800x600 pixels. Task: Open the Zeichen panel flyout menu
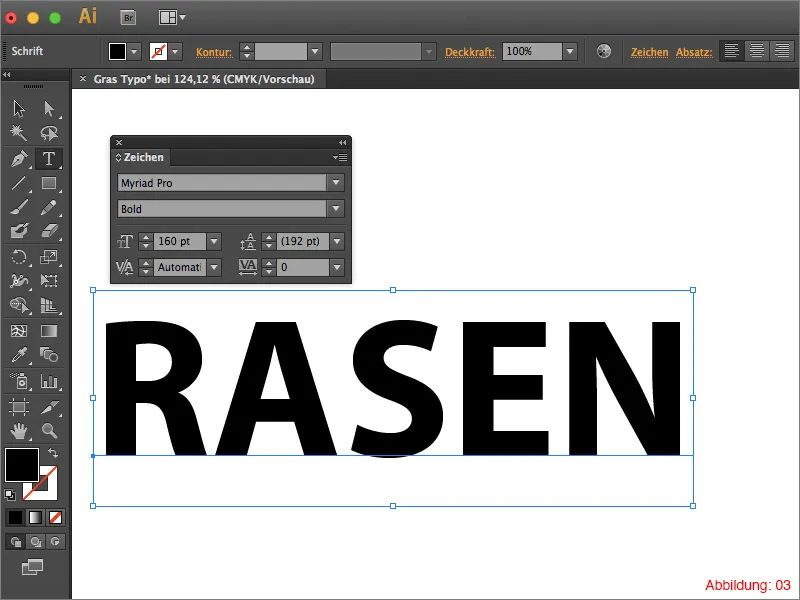pyautogui.click(x=340, y=157)
